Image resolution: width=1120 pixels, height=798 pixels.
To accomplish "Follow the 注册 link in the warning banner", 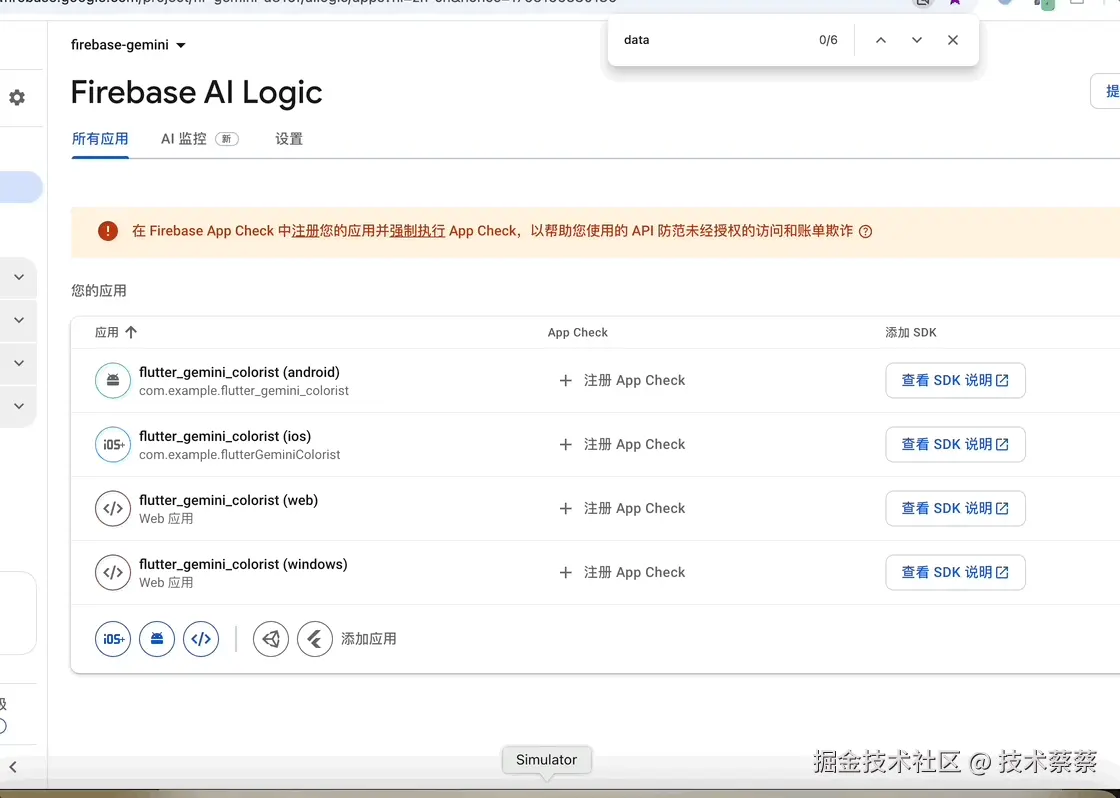I will (306, 231).
